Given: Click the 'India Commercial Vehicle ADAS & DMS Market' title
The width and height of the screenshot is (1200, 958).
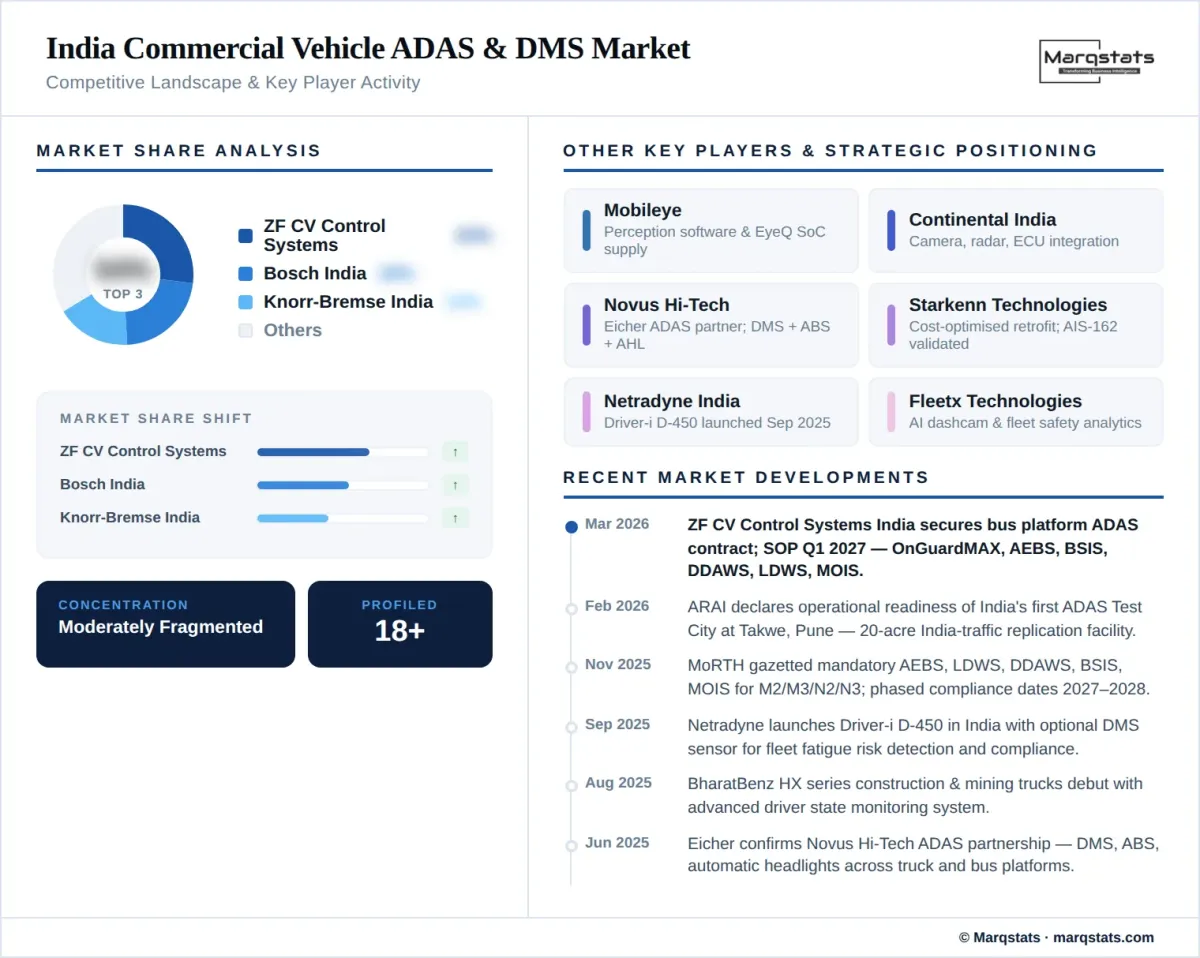Looking at the screenshot, I should click(x=368, y=48).
